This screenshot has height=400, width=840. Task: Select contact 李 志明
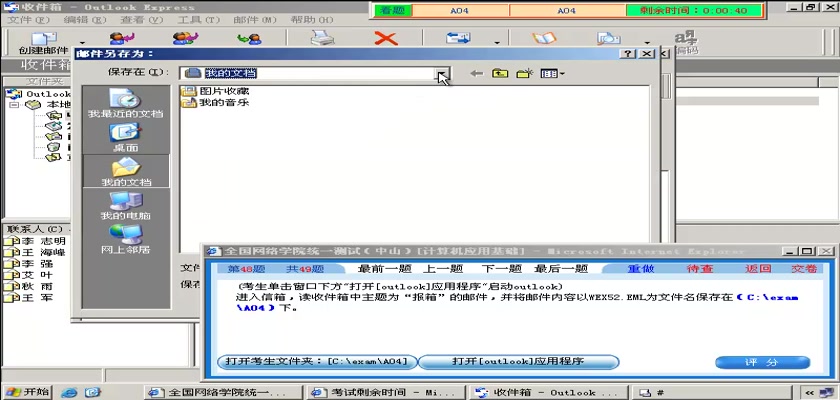click(35, 241)
